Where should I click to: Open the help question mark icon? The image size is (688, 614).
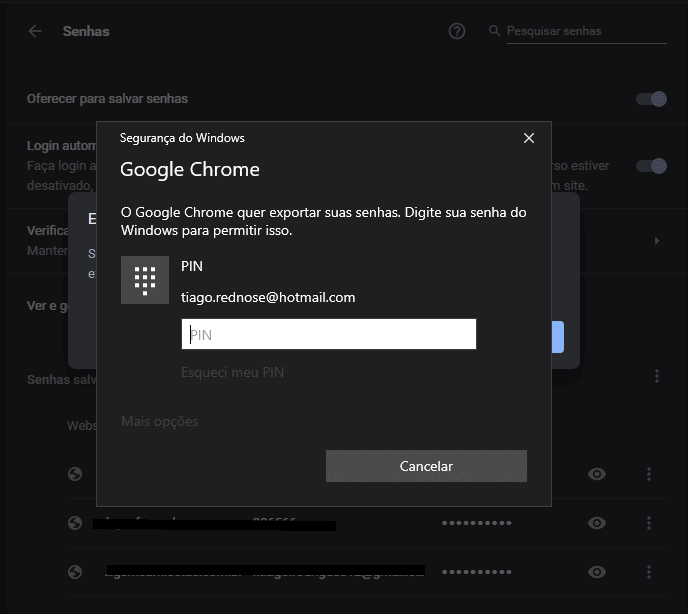pos(457,31)
